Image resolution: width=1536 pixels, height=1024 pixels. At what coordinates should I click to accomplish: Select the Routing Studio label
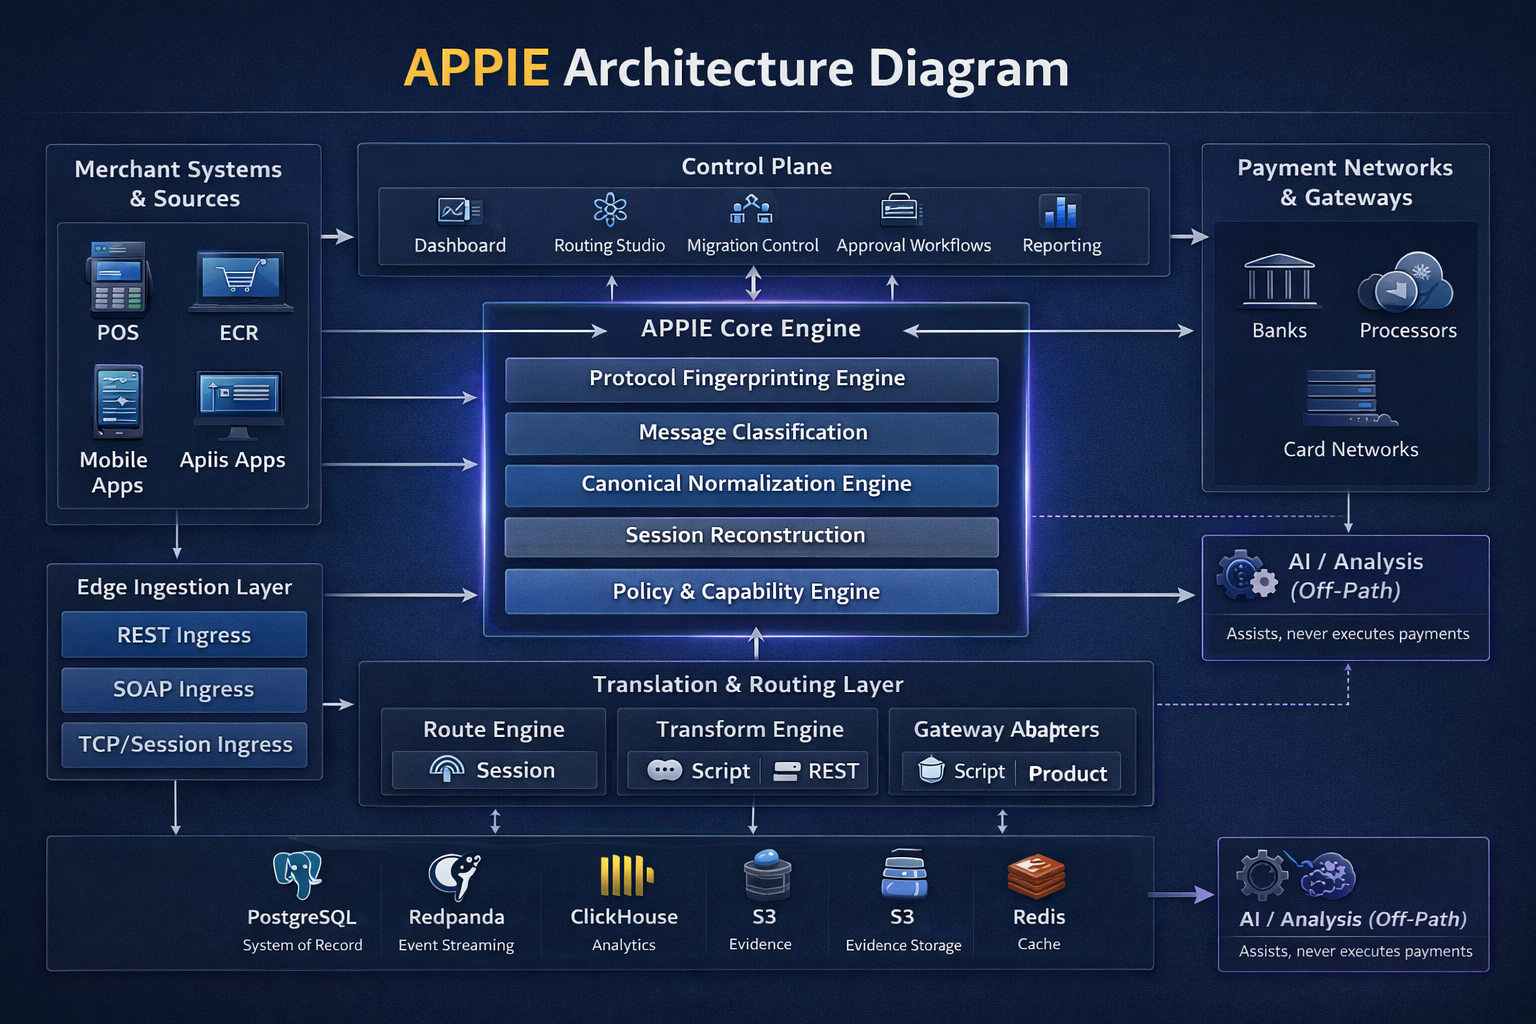click(x=609, y=246)
